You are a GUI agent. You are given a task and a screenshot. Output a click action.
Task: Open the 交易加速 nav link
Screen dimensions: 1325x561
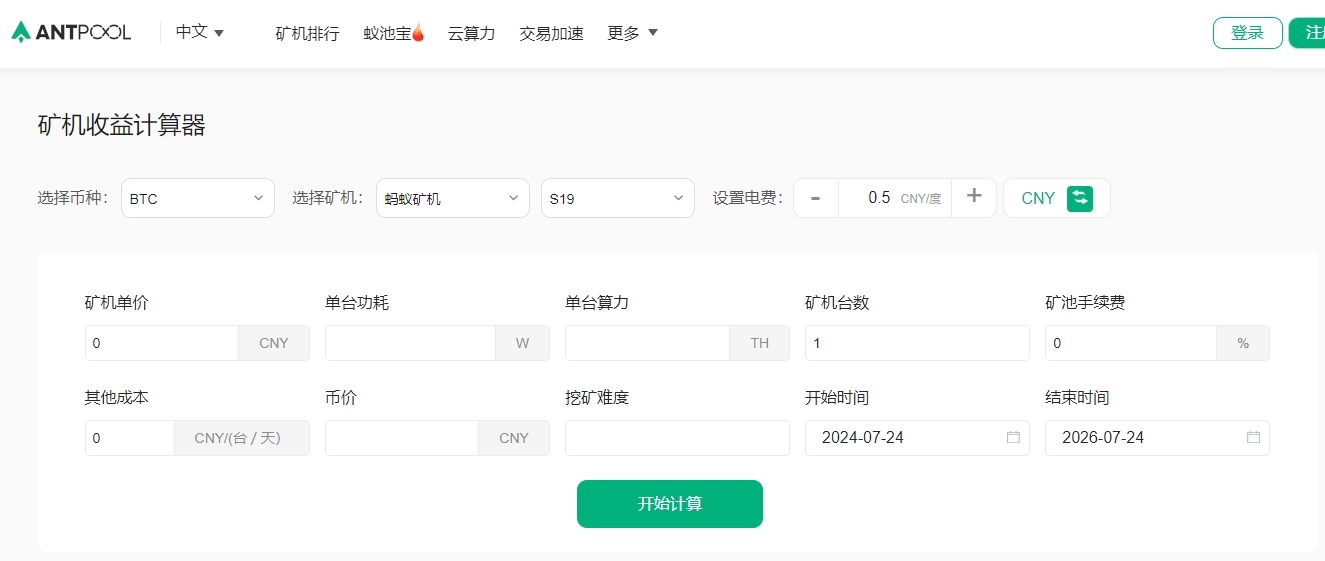(x=551, y=33)
